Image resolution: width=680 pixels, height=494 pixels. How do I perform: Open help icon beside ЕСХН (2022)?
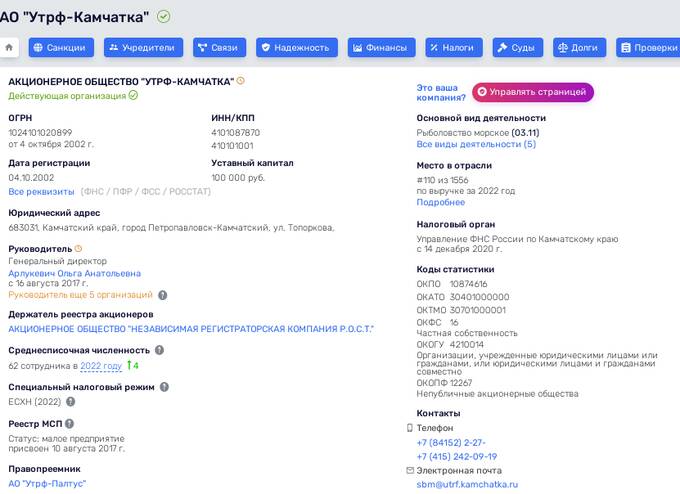coord(71,402)
